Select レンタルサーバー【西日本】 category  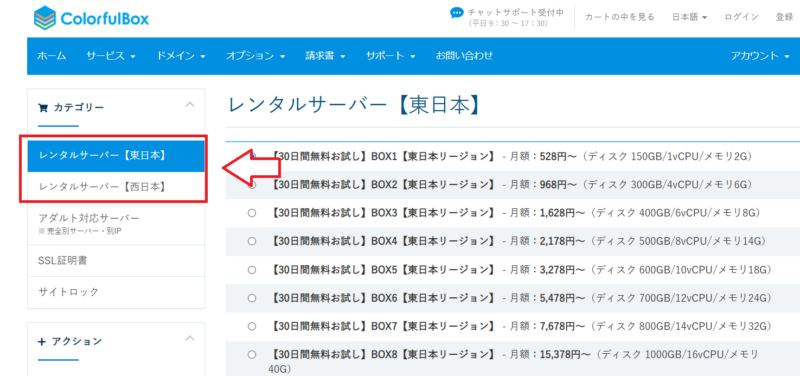pyautogui.click(x=116, y=187)
